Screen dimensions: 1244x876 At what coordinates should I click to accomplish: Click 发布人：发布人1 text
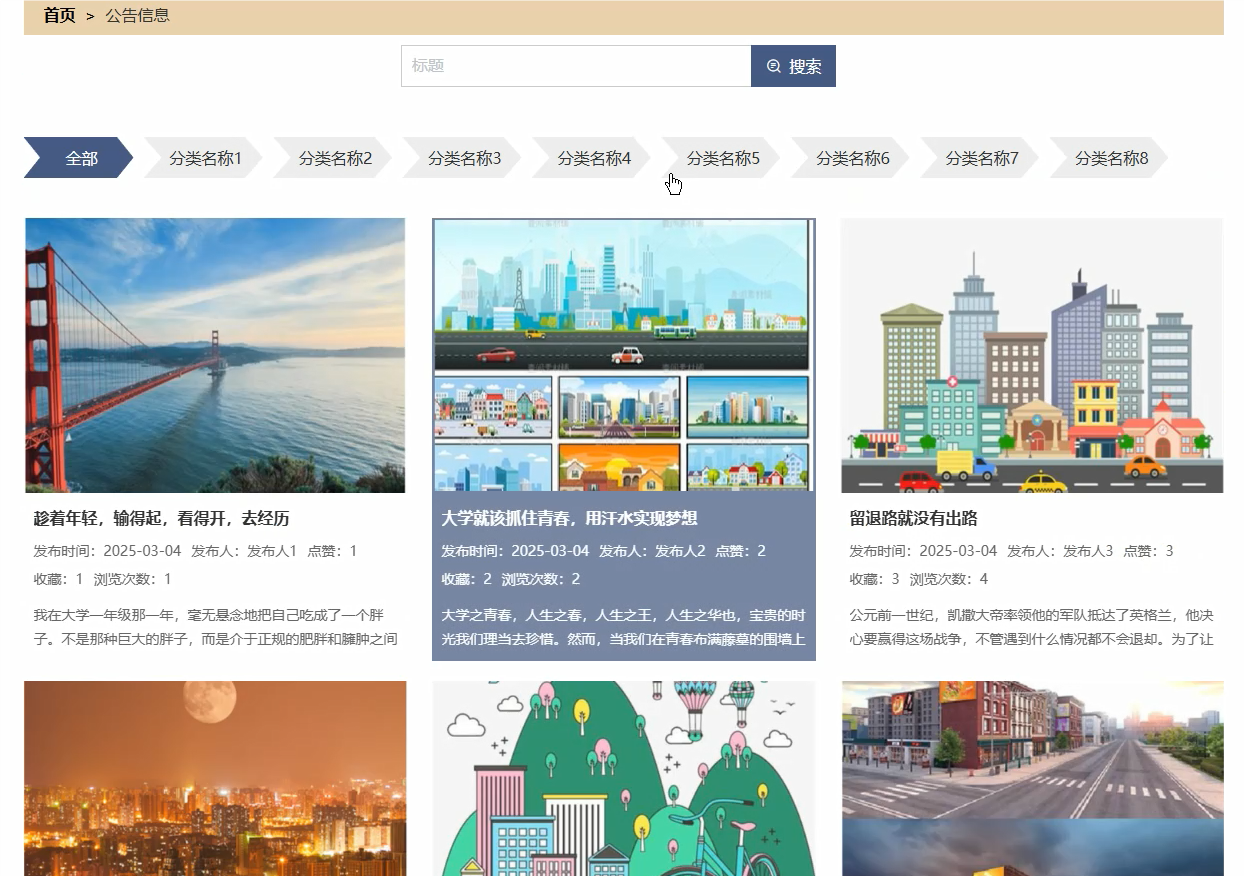(x=244, y=551)
